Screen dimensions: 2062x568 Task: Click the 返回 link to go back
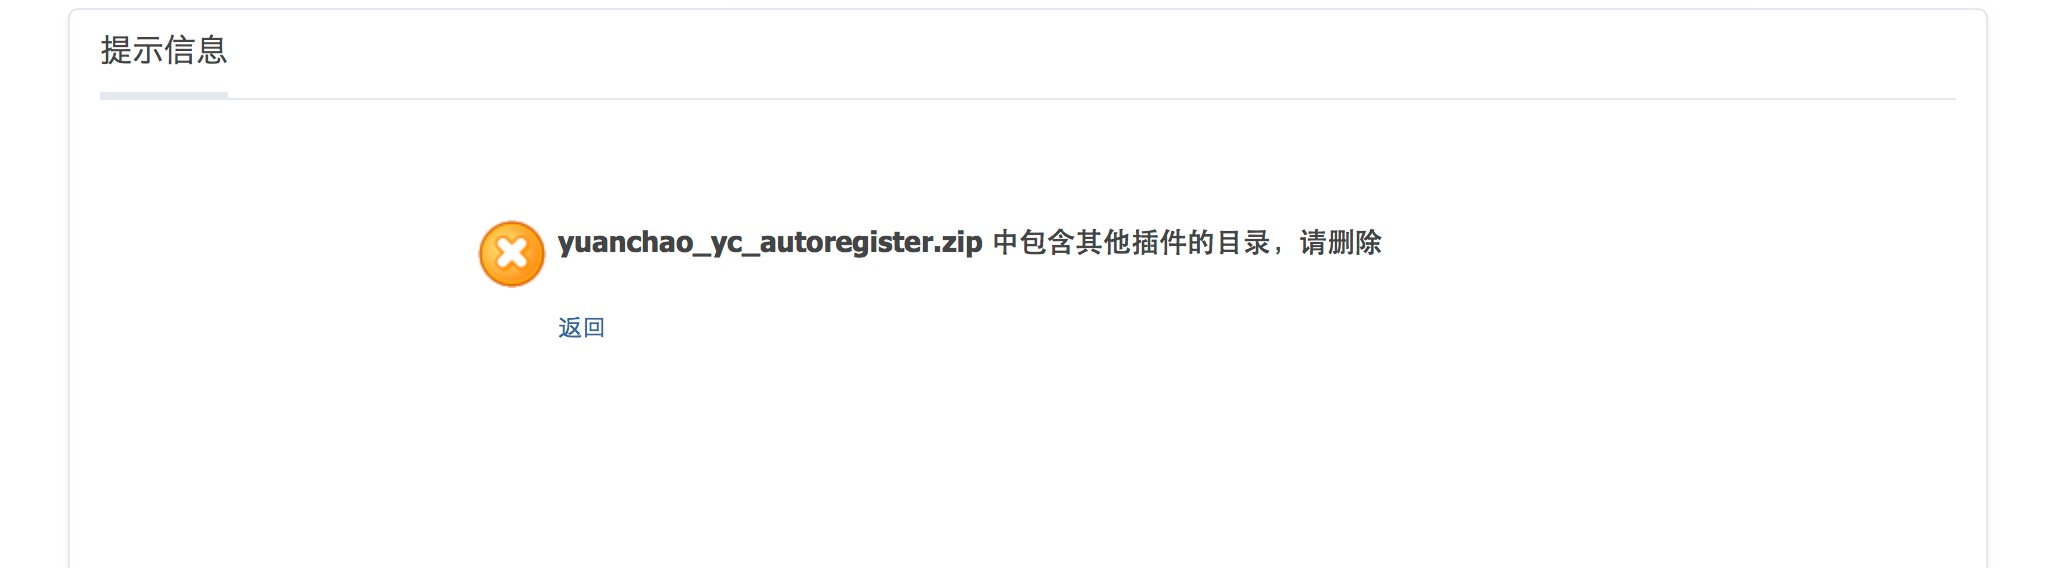click(581, 327)
